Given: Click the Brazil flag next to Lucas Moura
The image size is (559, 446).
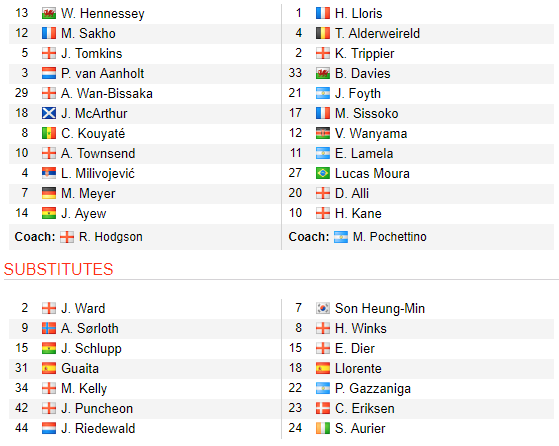Looking at the screenshot, I should click(x=323, y=173).
